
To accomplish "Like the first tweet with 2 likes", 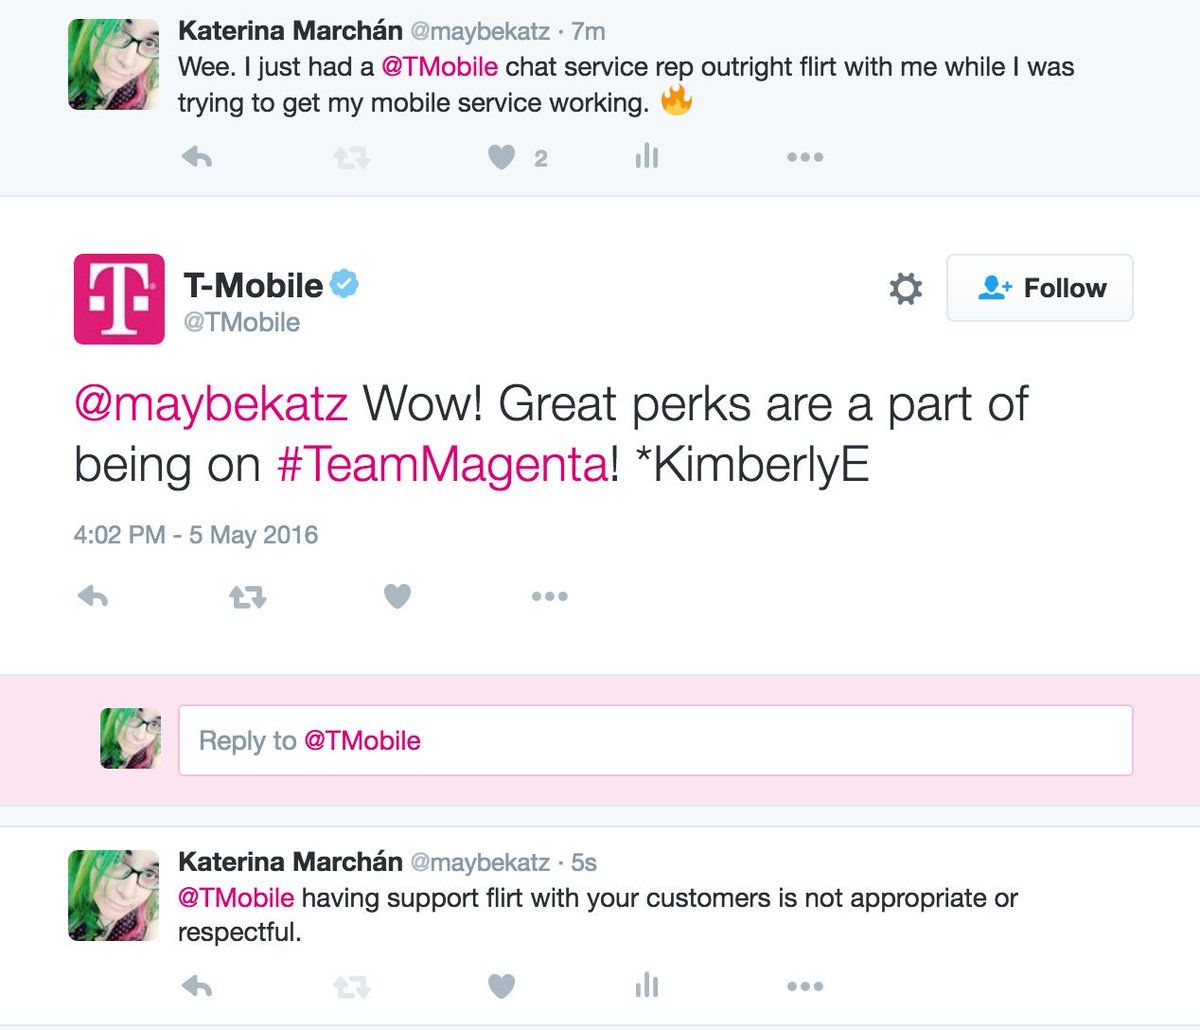I will point(501,157).
